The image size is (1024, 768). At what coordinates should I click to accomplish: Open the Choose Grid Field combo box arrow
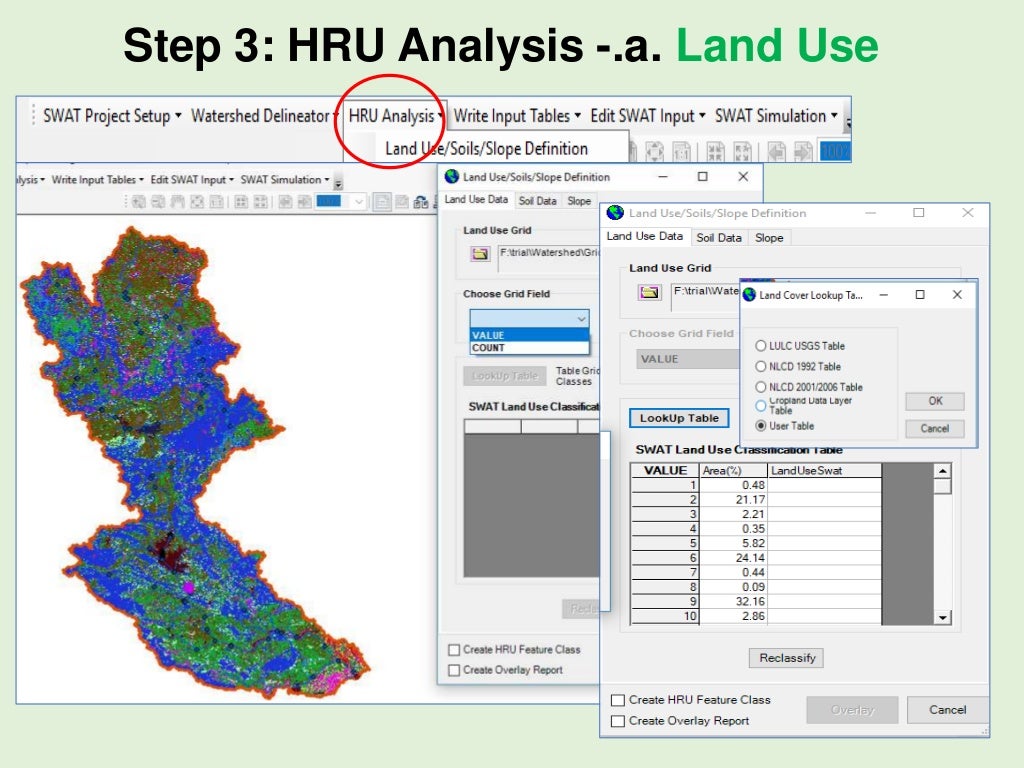coord(581,318)
